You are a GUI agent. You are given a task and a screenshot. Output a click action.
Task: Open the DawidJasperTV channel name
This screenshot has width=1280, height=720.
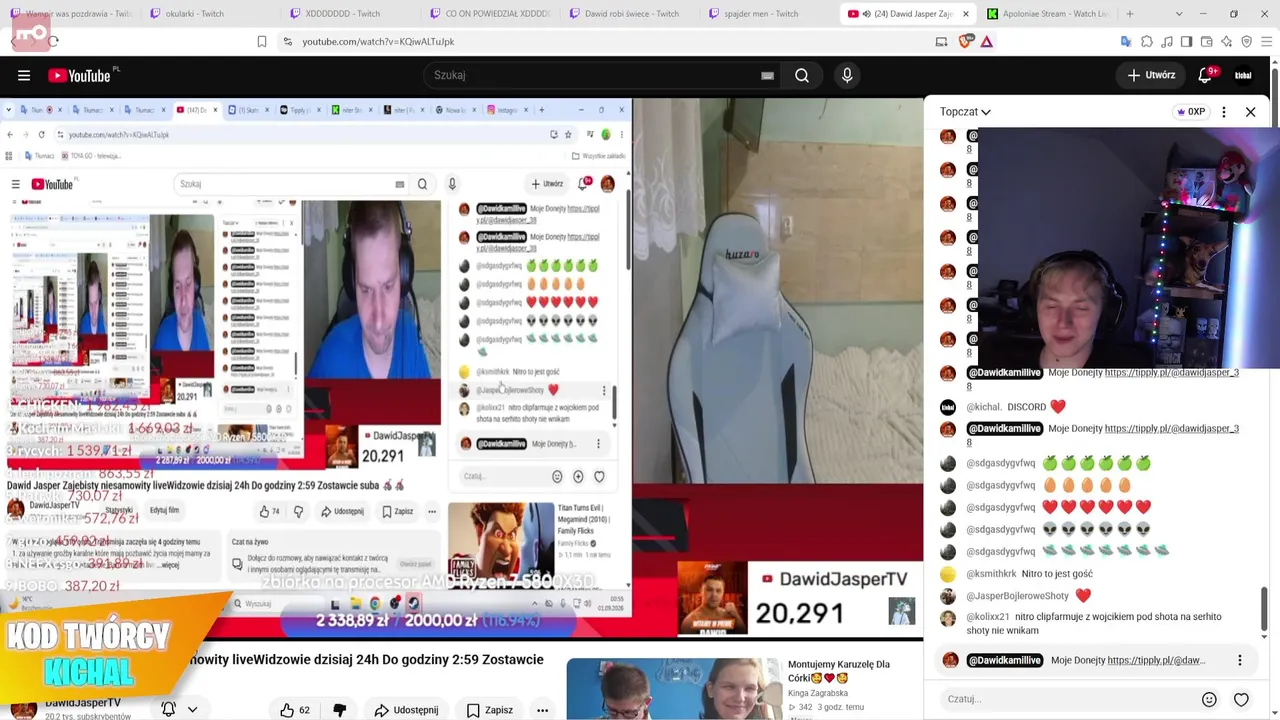(83, 704)
